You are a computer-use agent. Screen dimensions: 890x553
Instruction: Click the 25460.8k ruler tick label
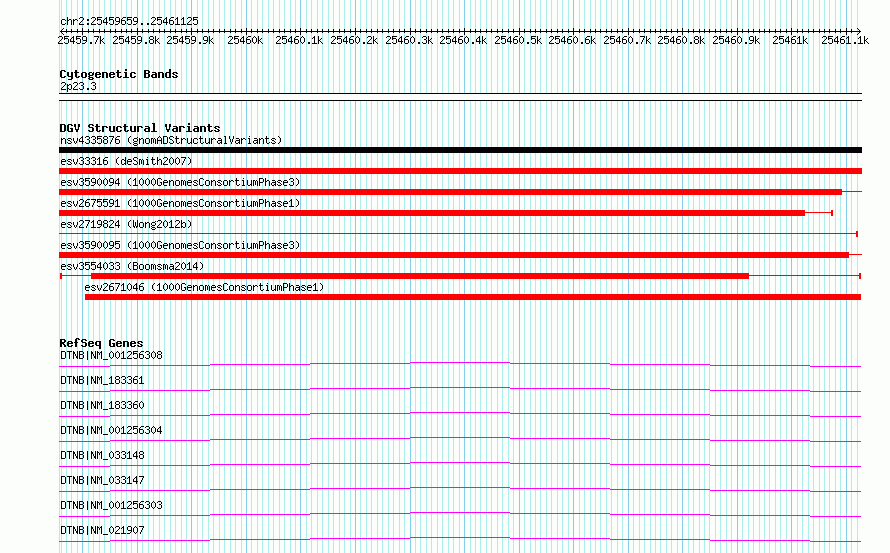(x=681, y=40)
